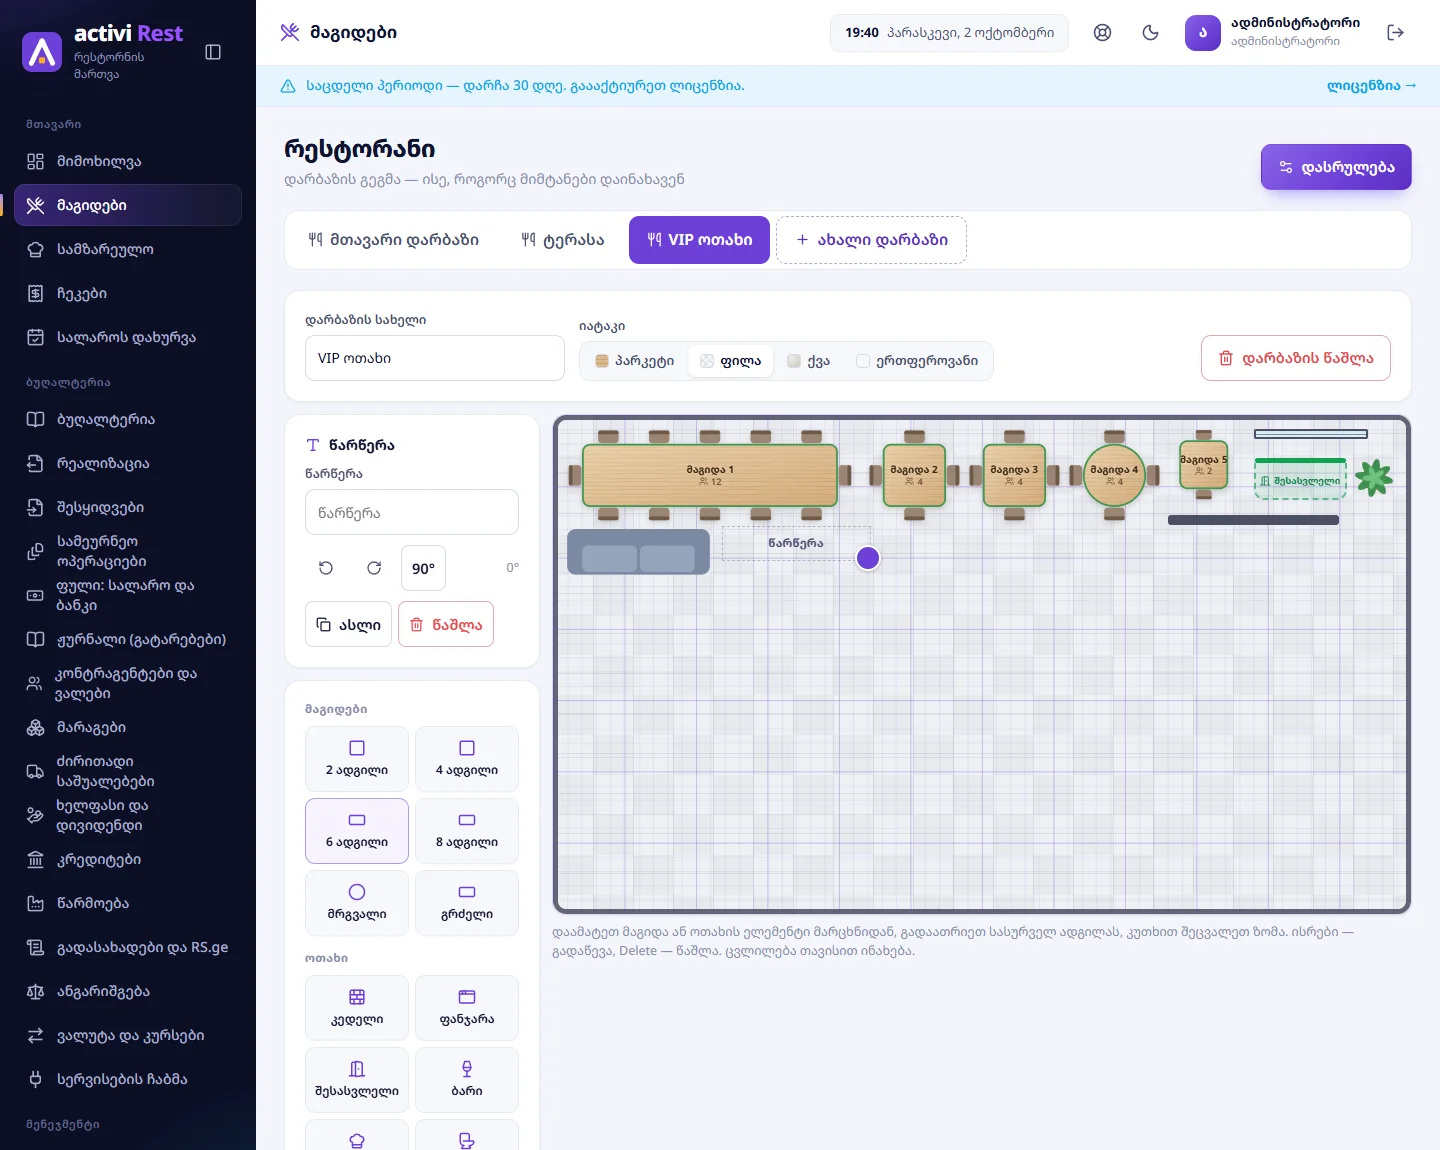Add a 2 ადგილი table

[357, 759]
